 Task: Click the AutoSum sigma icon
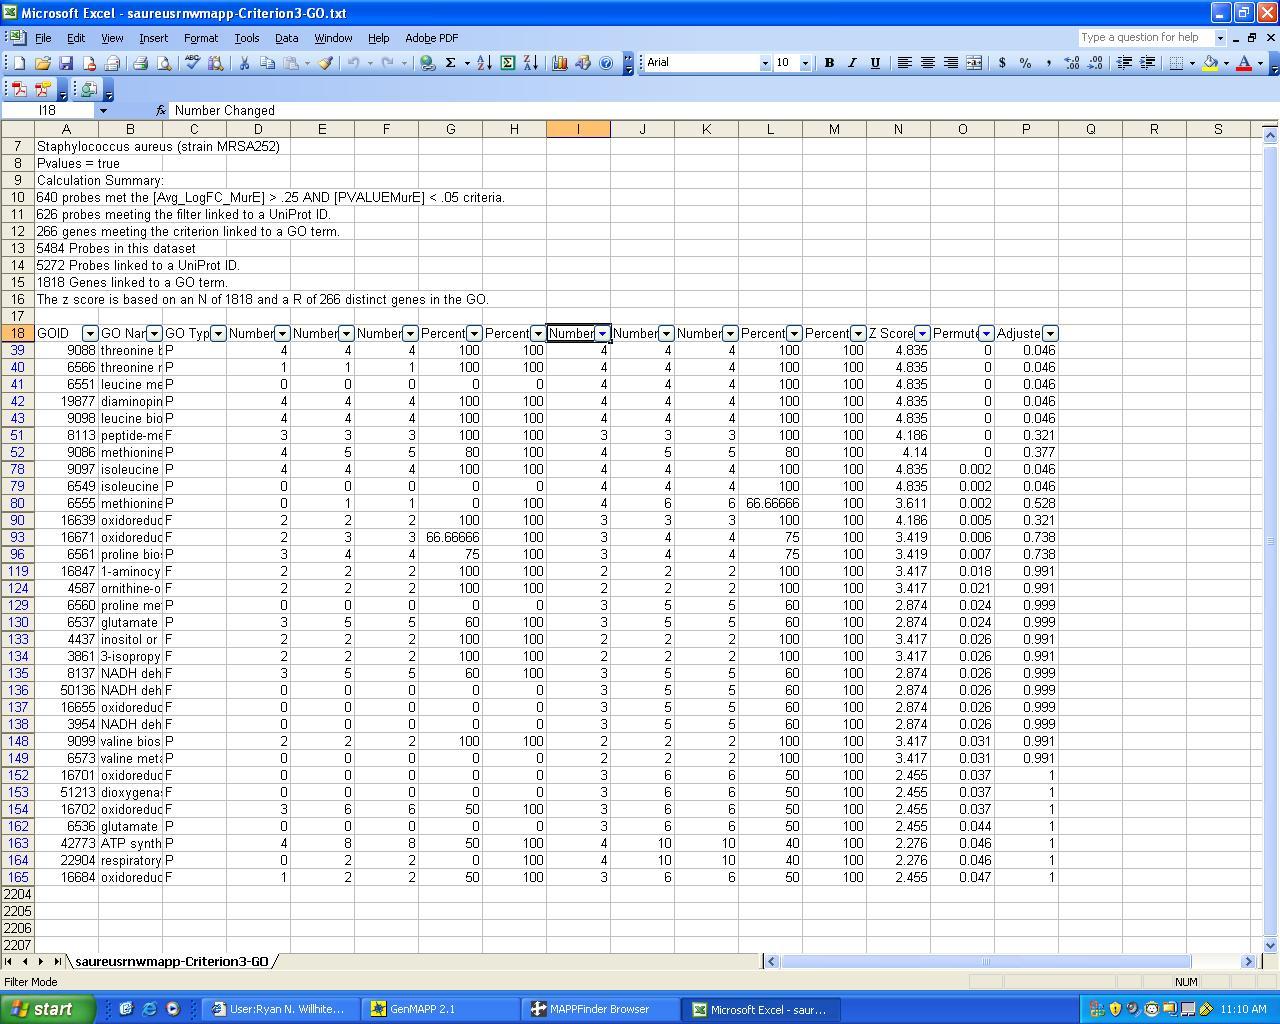point(451,63)
